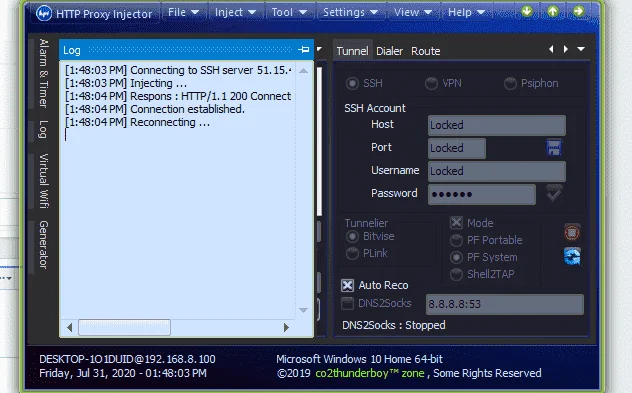
Task: Toggle the DNS2Socks checkbox
Action: tap(347, 303)
